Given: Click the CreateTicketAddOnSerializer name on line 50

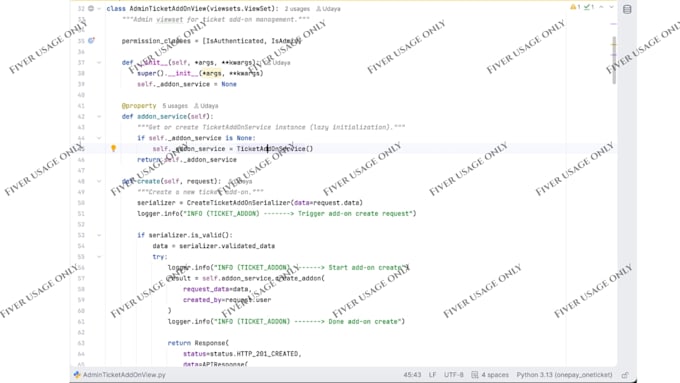Looking at the screenshot, I should click(238, 203).
